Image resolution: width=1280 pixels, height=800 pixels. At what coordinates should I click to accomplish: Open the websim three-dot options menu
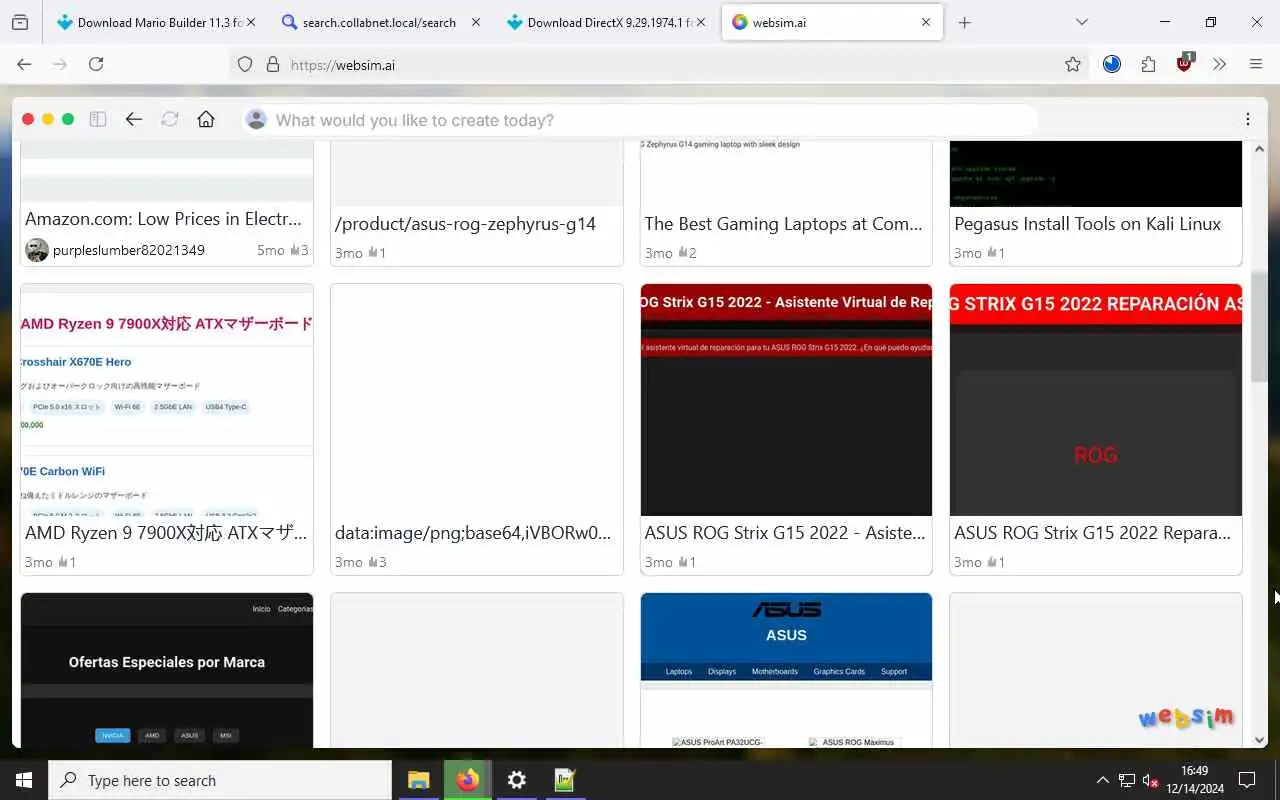pyautogui.click(x=1247, y=119)
